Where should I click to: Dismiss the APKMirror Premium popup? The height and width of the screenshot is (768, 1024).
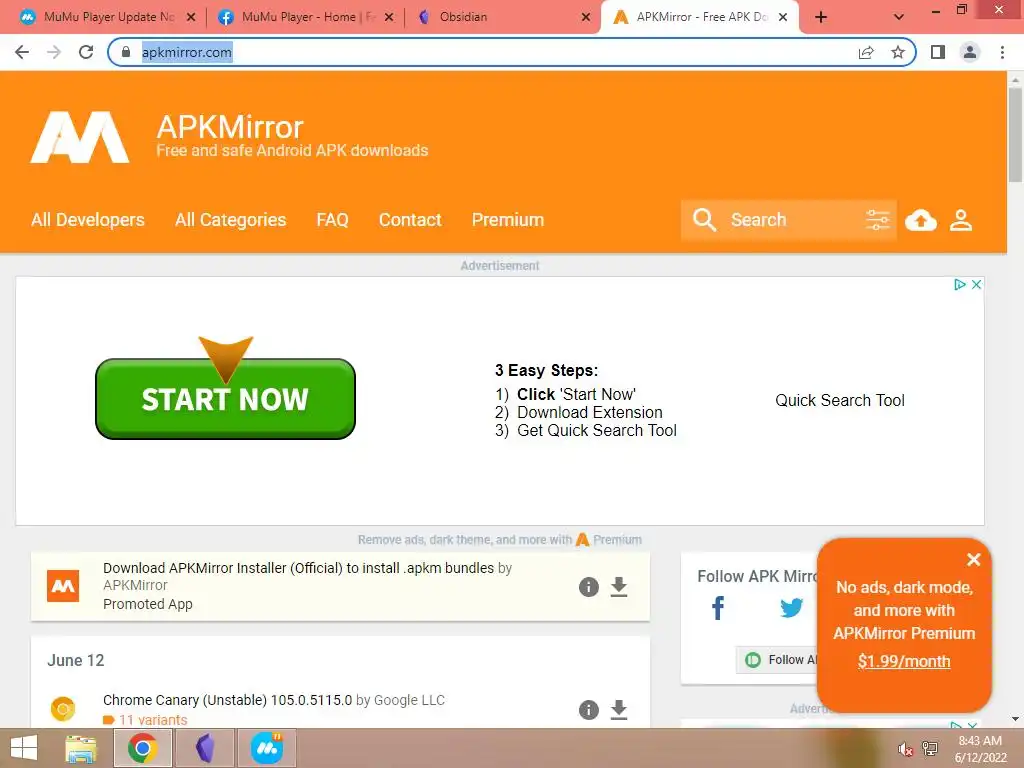click(974, 560)
